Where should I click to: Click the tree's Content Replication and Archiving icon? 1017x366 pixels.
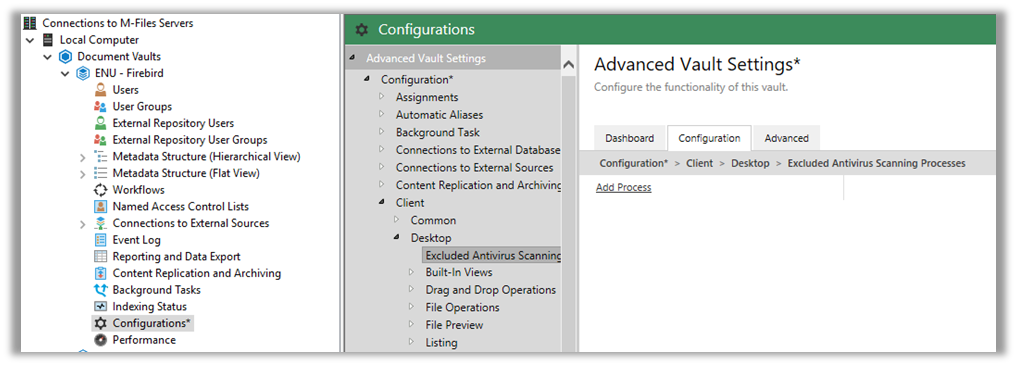click(101, 273)
